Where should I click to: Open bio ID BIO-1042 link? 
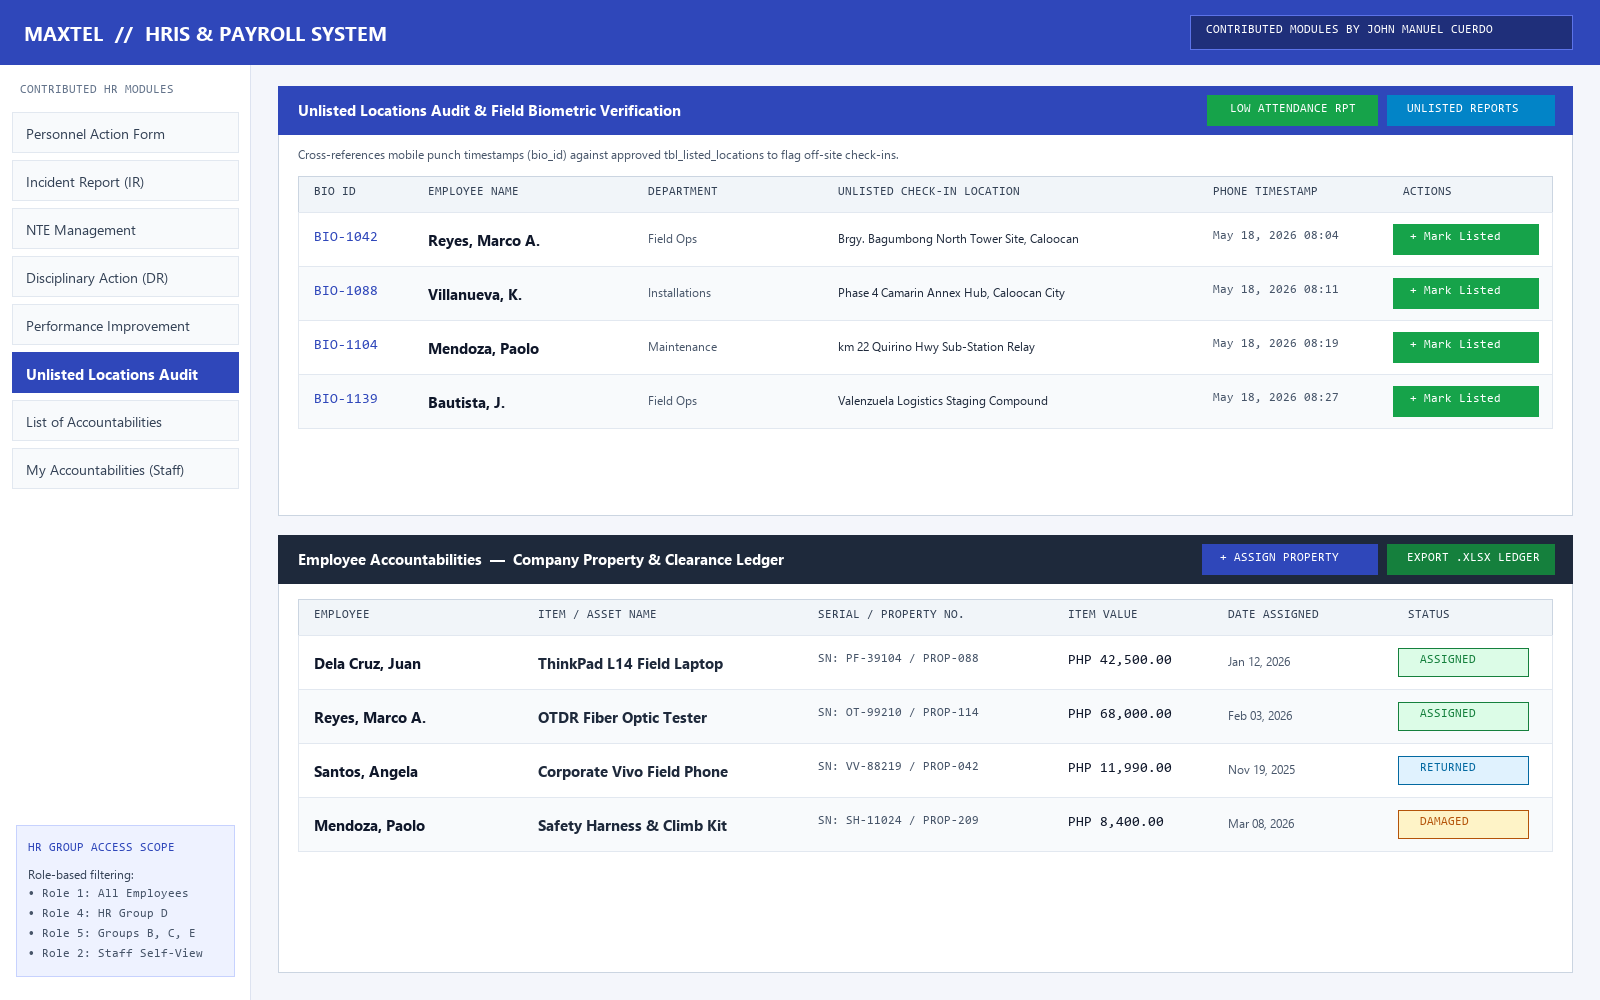point(346,237)
